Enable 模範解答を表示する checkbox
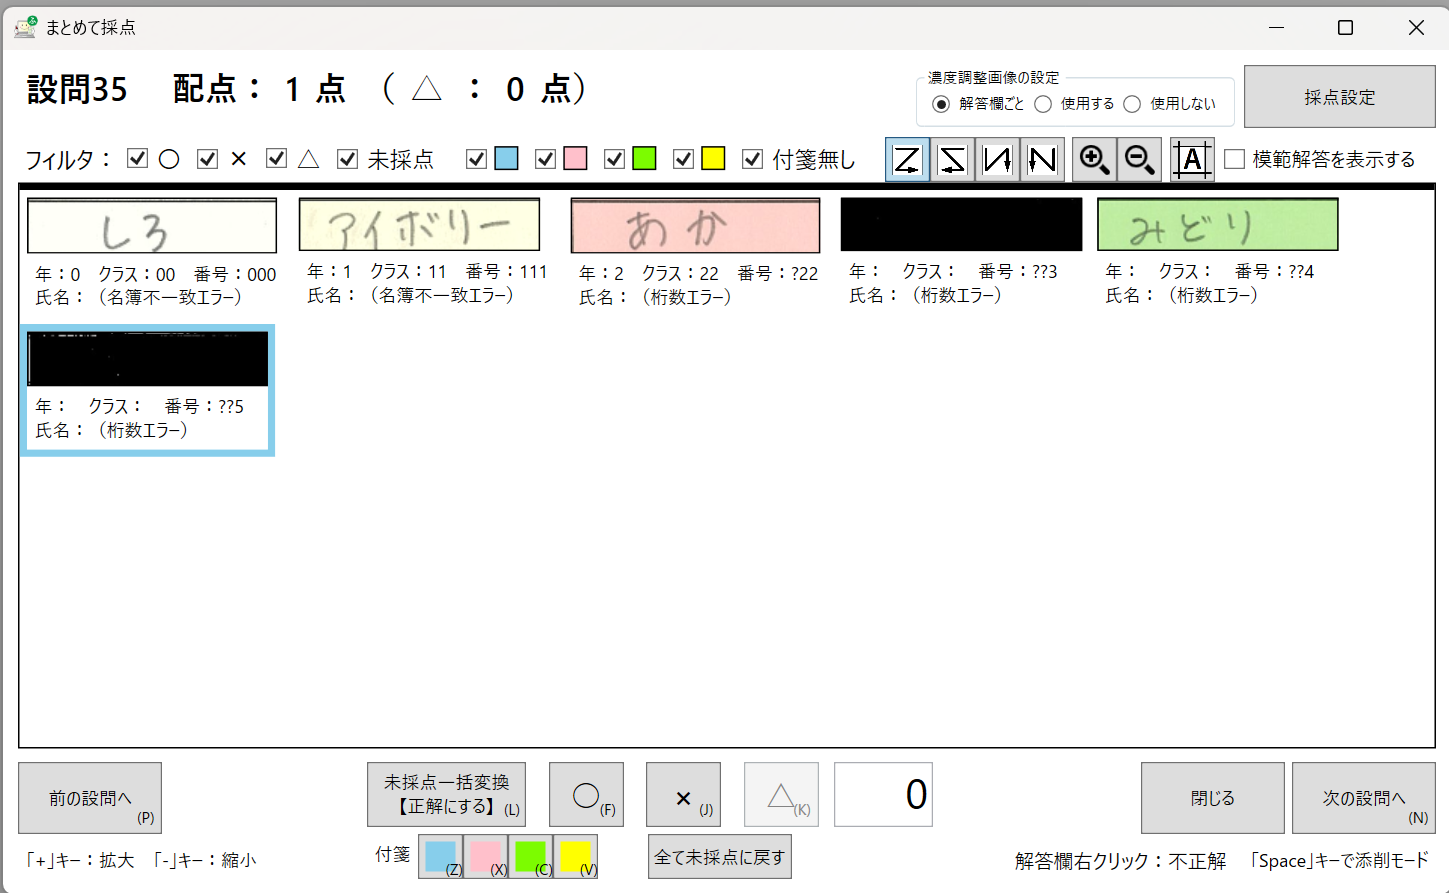 click(x=1235, y=160)
